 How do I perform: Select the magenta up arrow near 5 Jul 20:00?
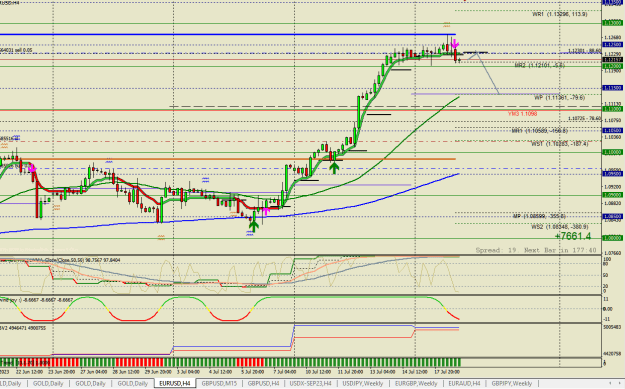265,211
